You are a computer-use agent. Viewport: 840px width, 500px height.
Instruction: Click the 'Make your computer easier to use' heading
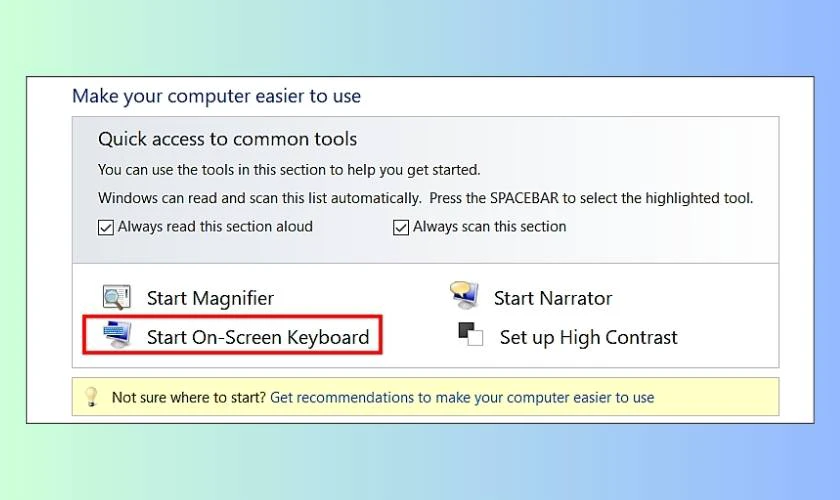216,96
